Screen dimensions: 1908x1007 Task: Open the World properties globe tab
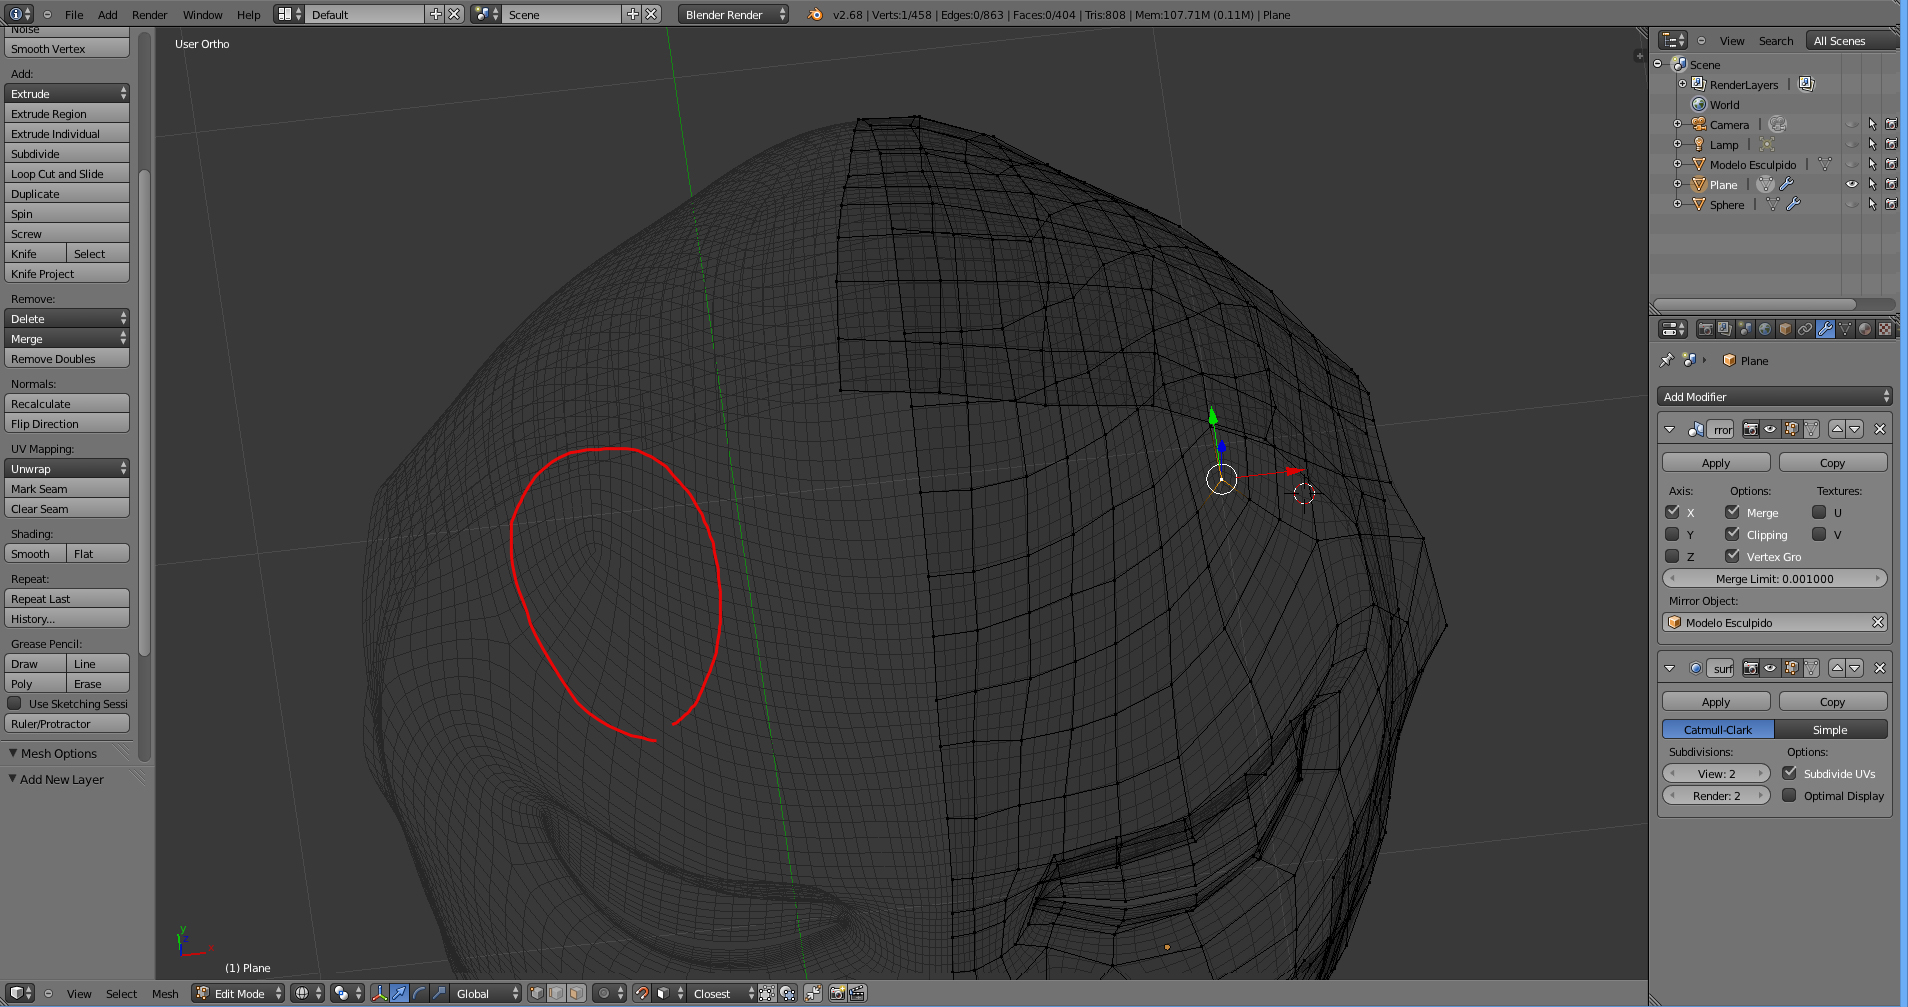1765,329
